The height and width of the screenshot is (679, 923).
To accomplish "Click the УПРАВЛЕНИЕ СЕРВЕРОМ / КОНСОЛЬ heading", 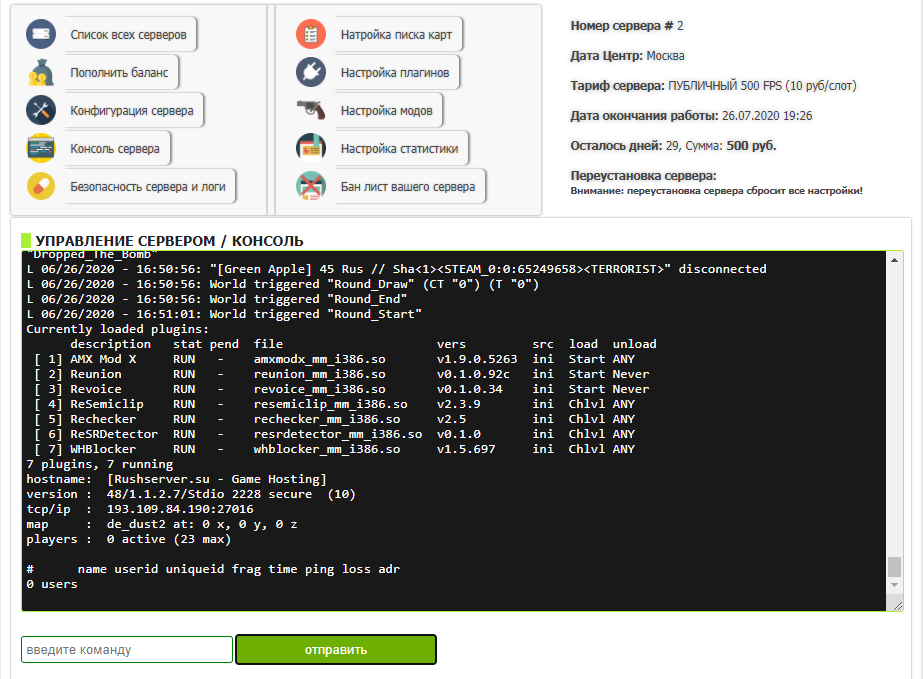I will click(x=170, y=241).
